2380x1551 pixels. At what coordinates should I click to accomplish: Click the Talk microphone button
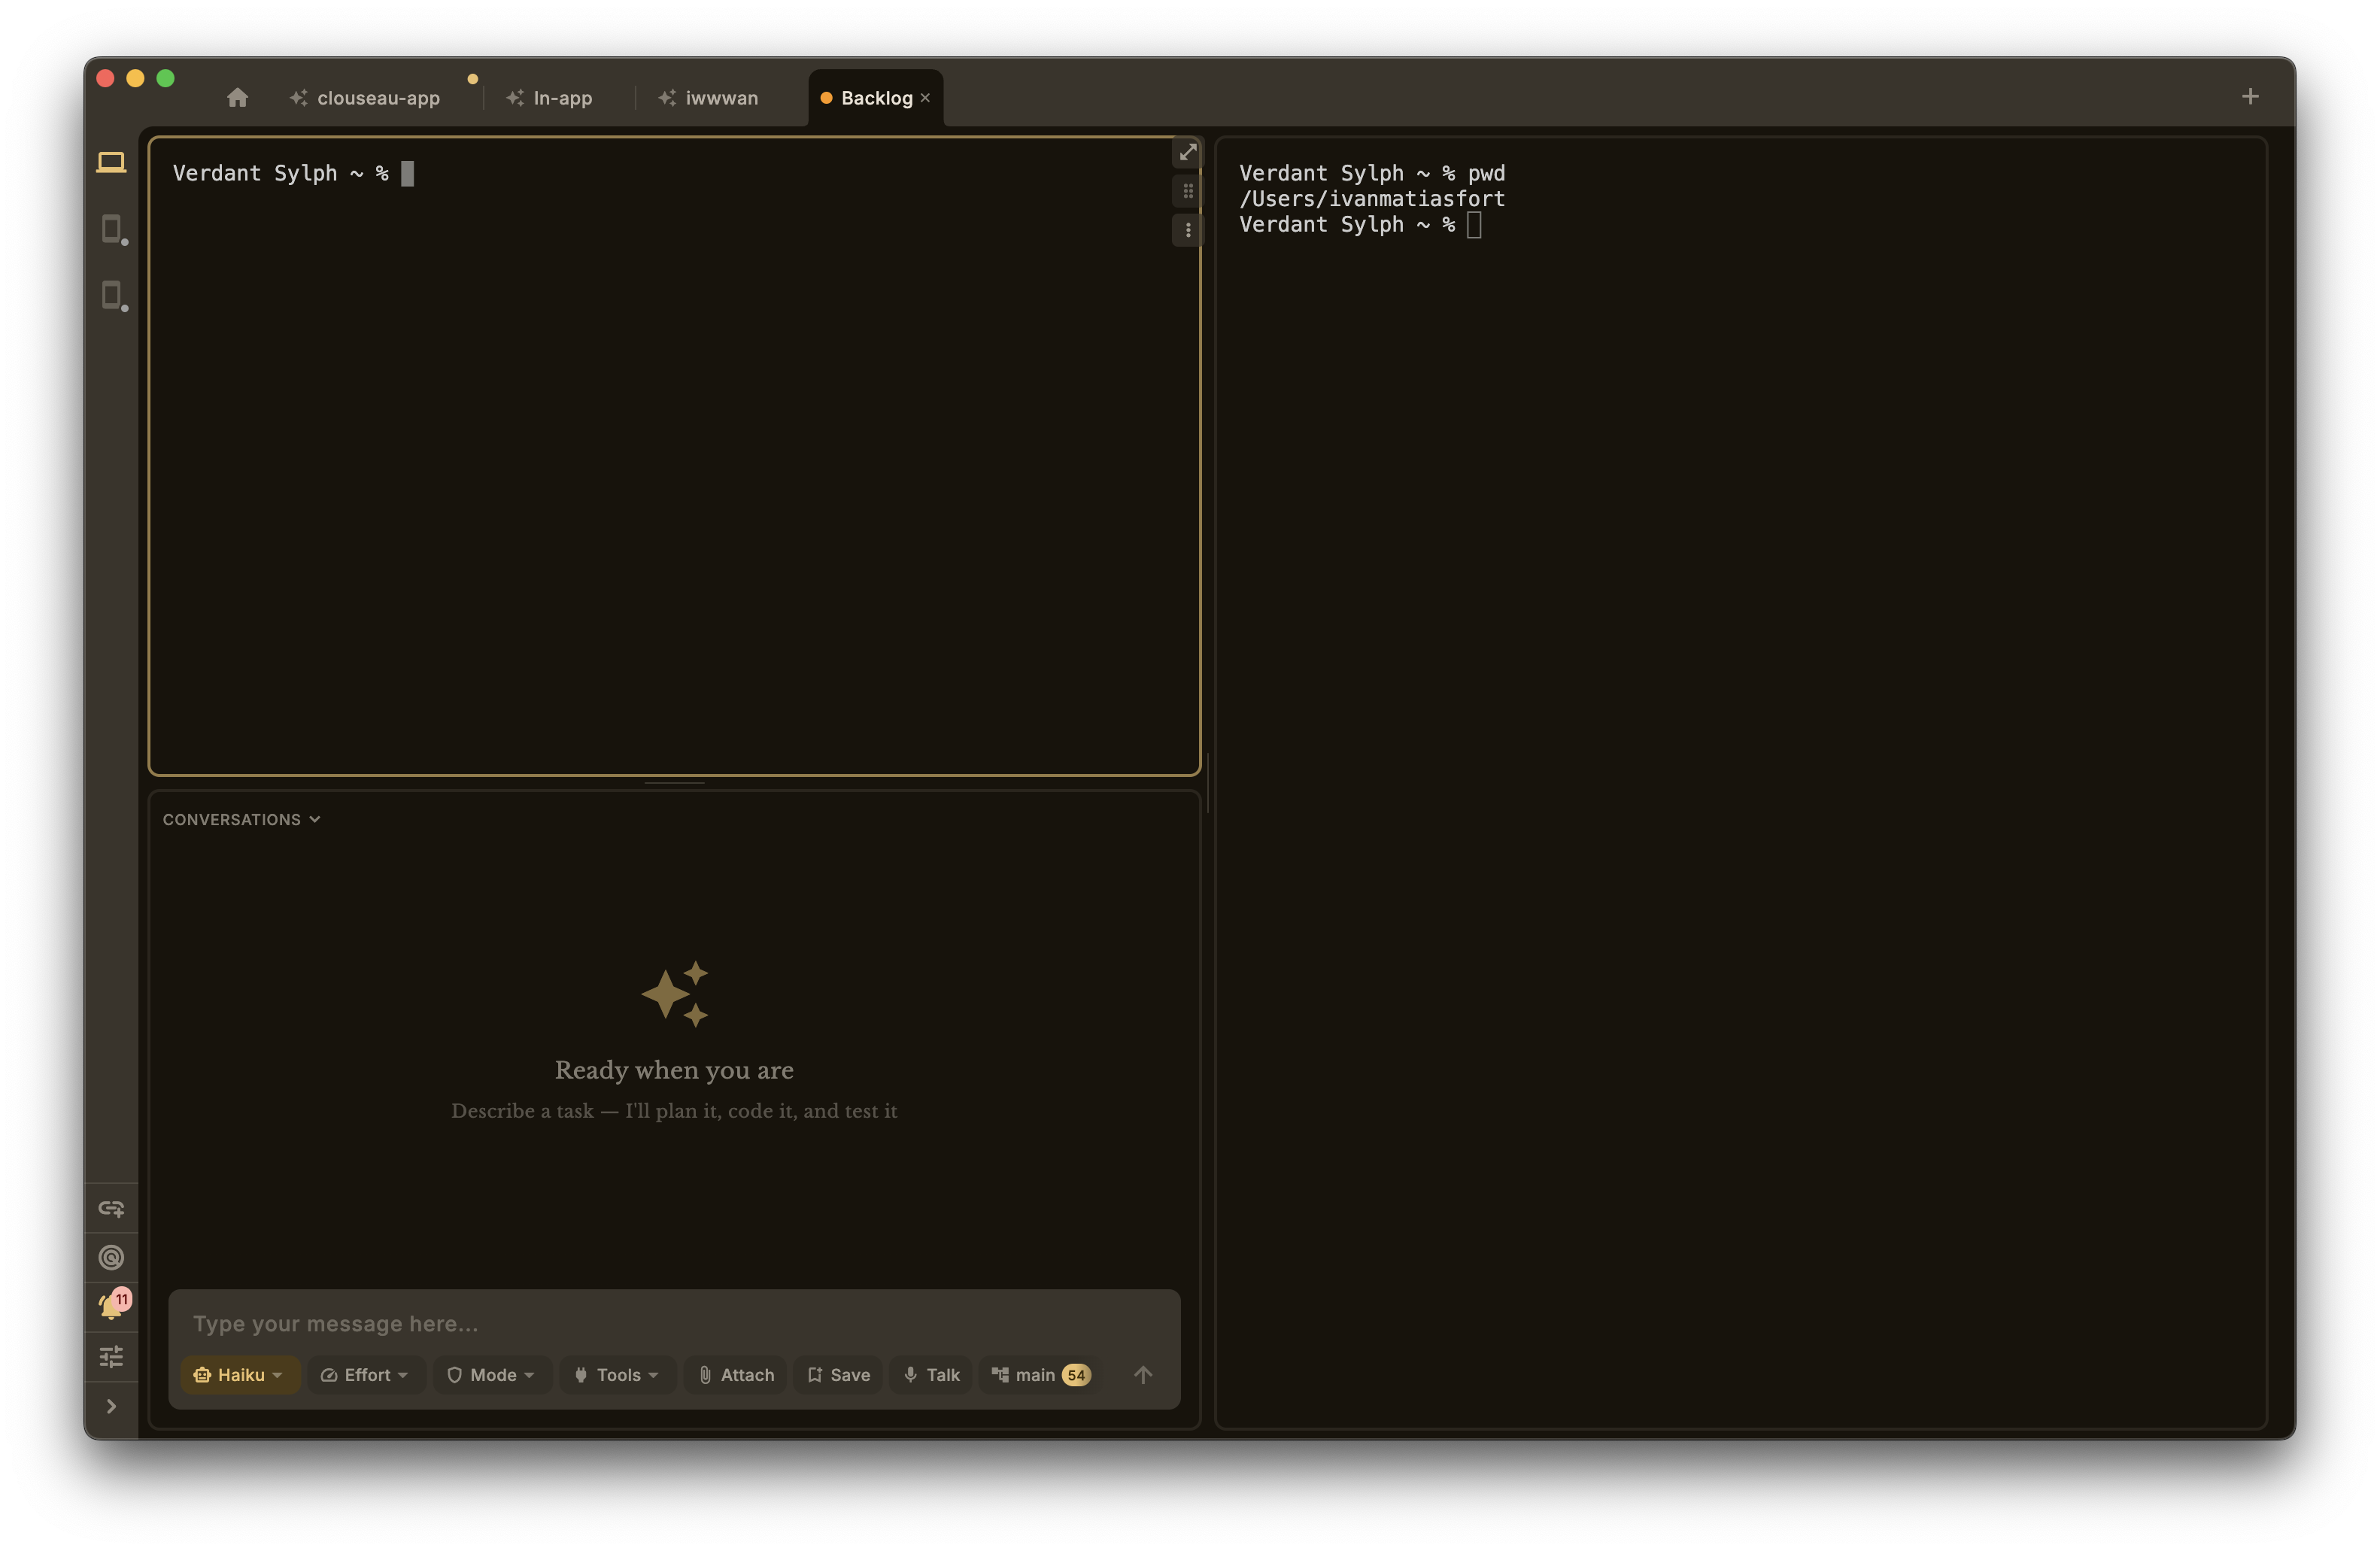[x=931, y=1375]
